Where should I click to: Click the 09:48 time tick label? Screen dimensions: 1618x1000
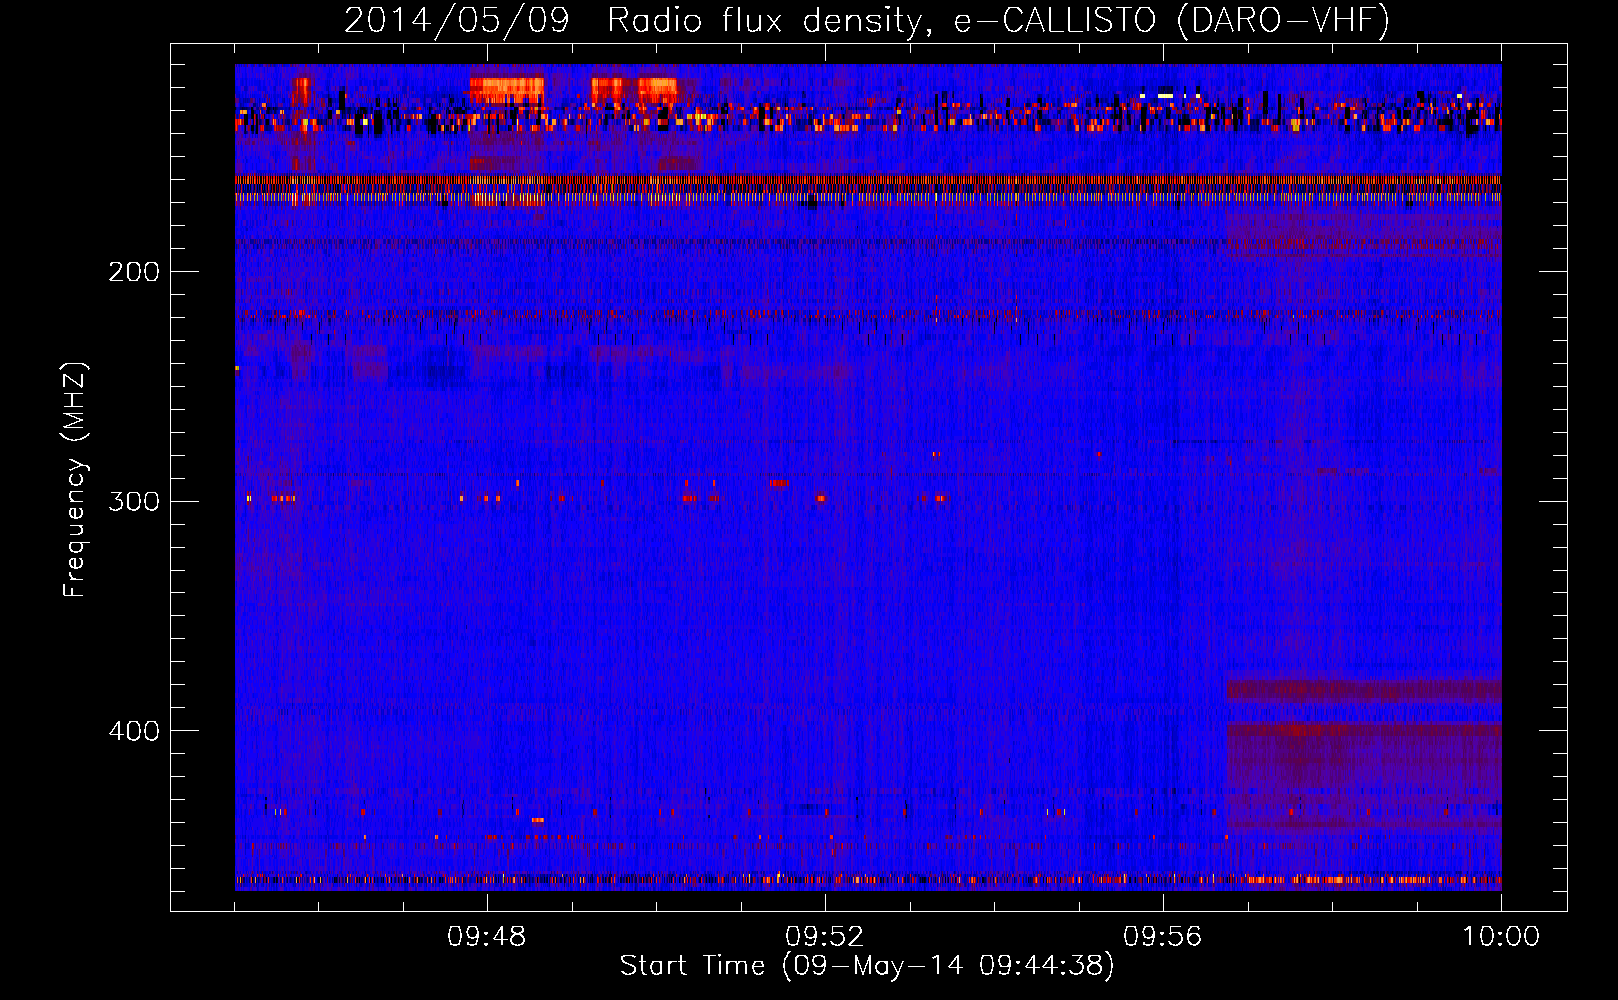(486, 937)
